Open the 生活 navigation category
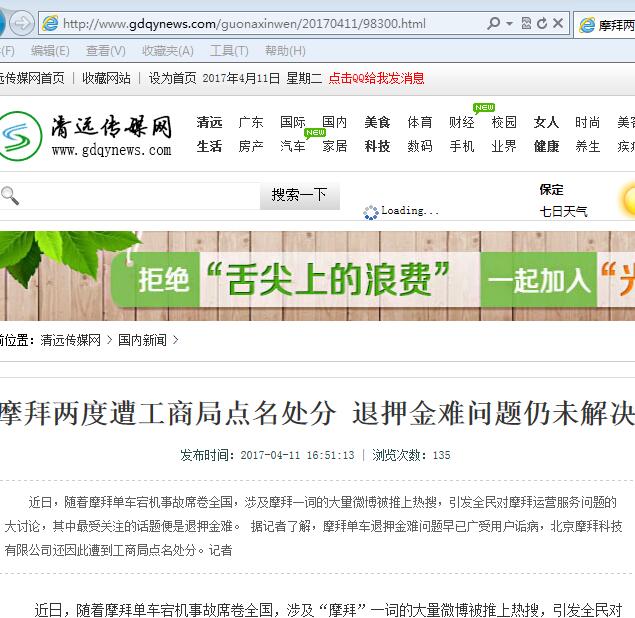635x618 pixels. (x=209, y=146)
